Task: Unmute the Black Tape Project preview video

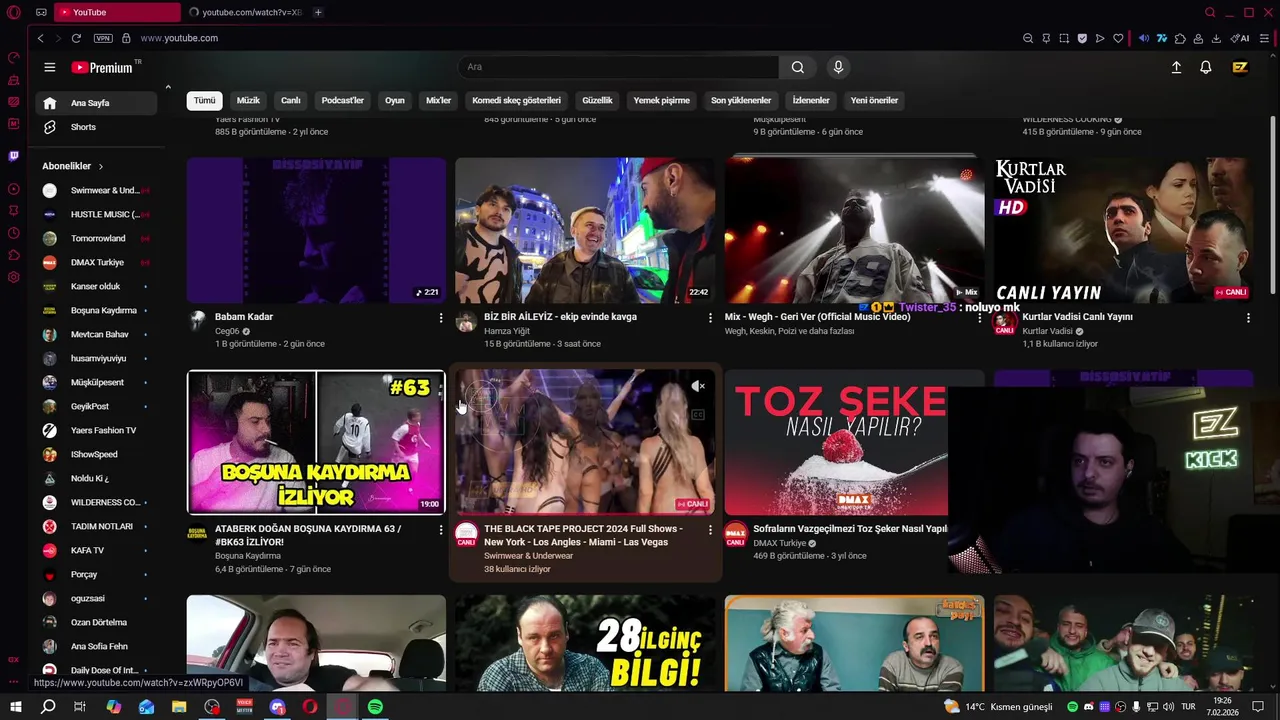Action: coord(698,386)
